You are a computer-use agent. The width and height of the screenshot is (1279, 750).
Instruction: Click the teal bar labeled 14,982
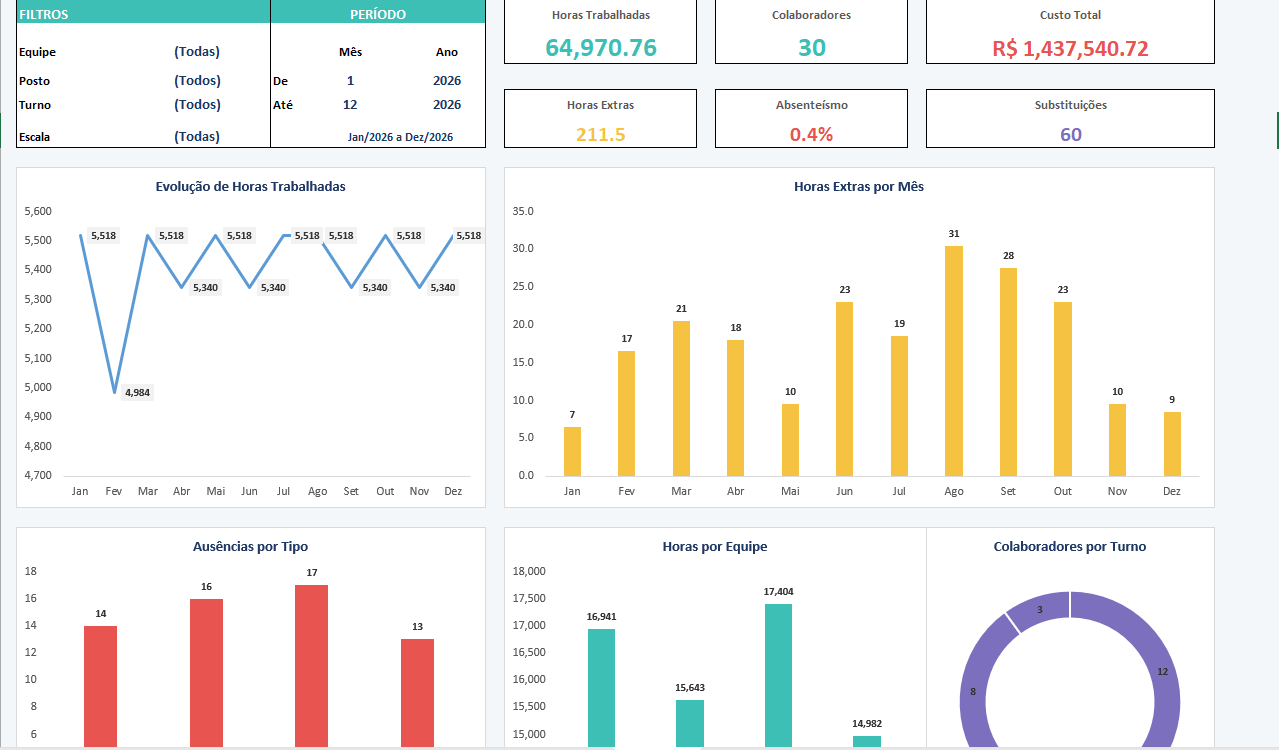click(867, 741)
